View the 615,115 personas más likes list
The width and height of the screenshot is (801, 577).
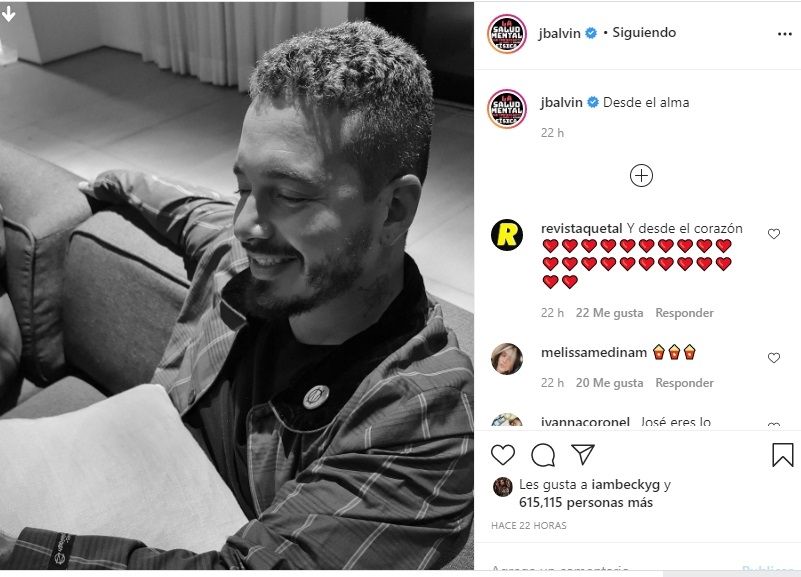point(586,502)
